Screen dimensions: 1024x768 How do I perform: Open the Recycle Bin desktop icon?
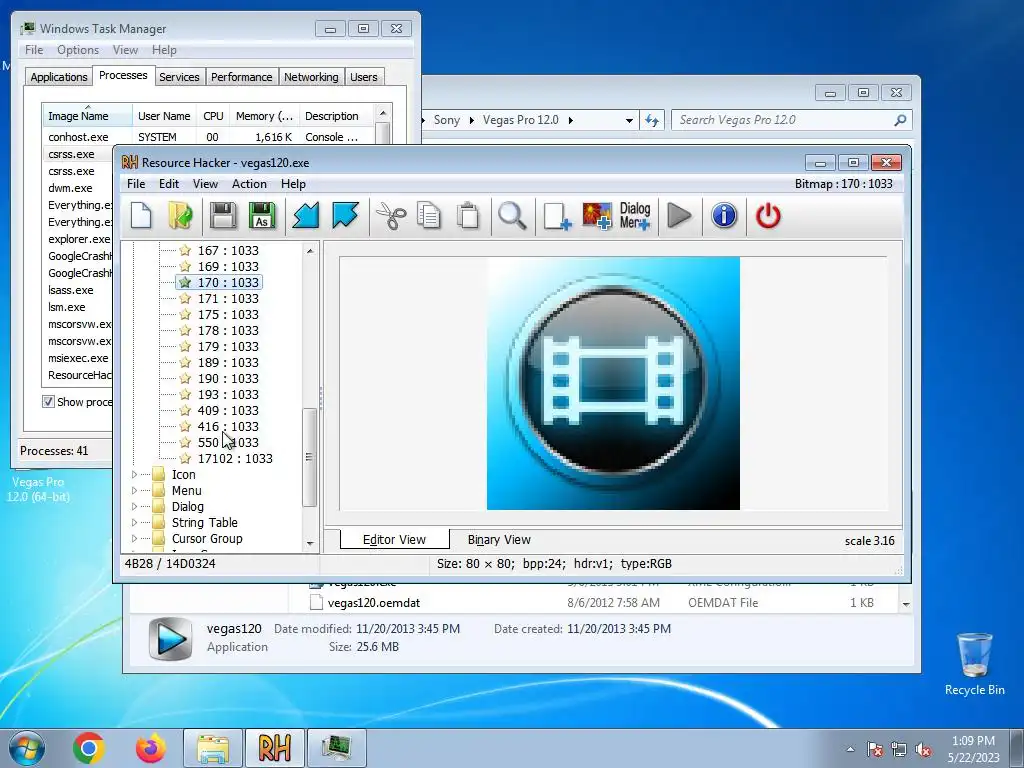click(974, 664)
